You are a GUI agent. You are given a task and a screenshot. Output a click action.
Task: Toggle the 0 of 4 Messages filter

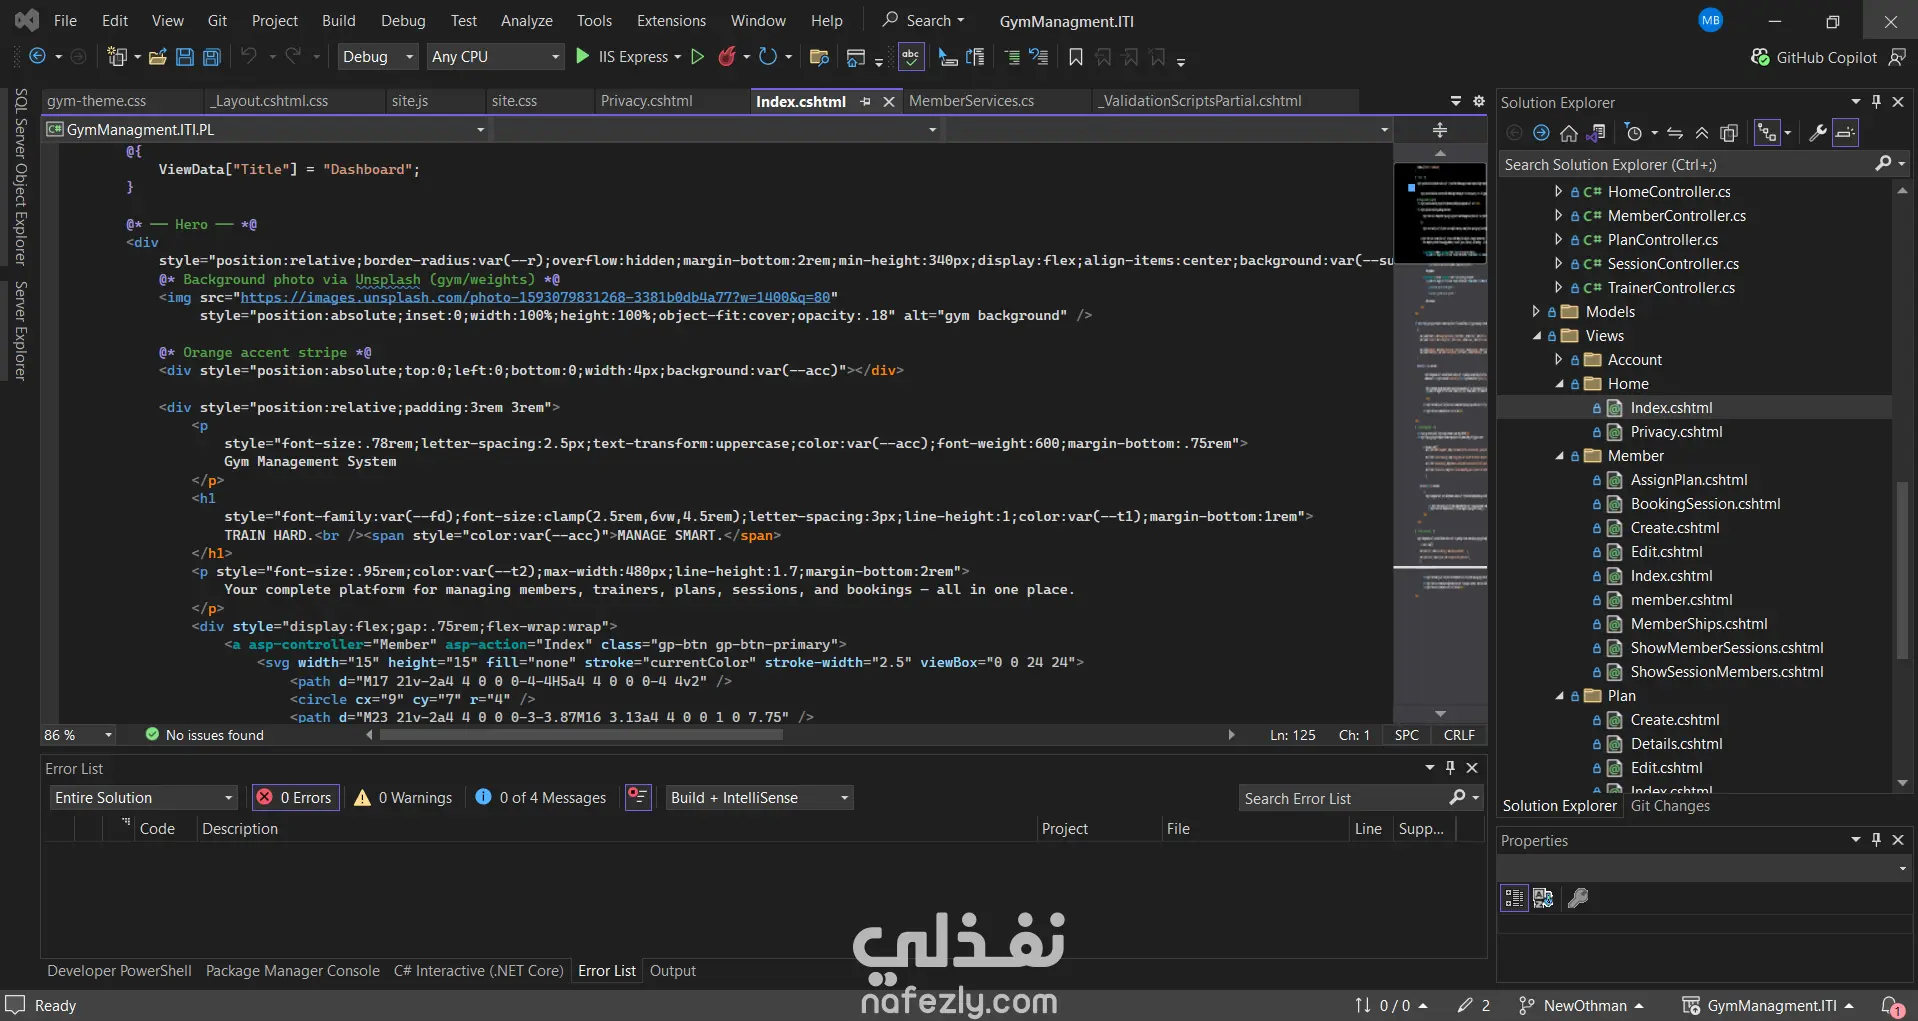[x=541, y=797]
